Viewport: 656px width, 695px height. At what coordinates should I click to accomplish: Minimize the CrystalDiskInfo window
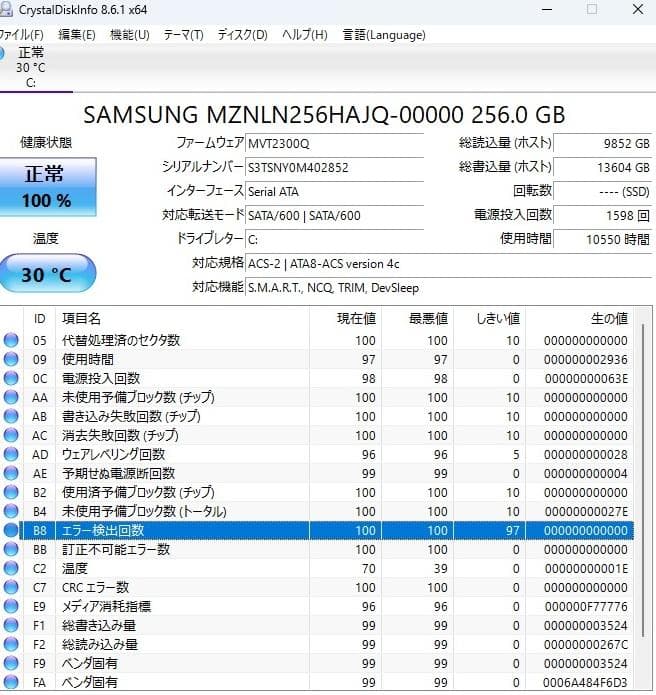coord(547,9)
